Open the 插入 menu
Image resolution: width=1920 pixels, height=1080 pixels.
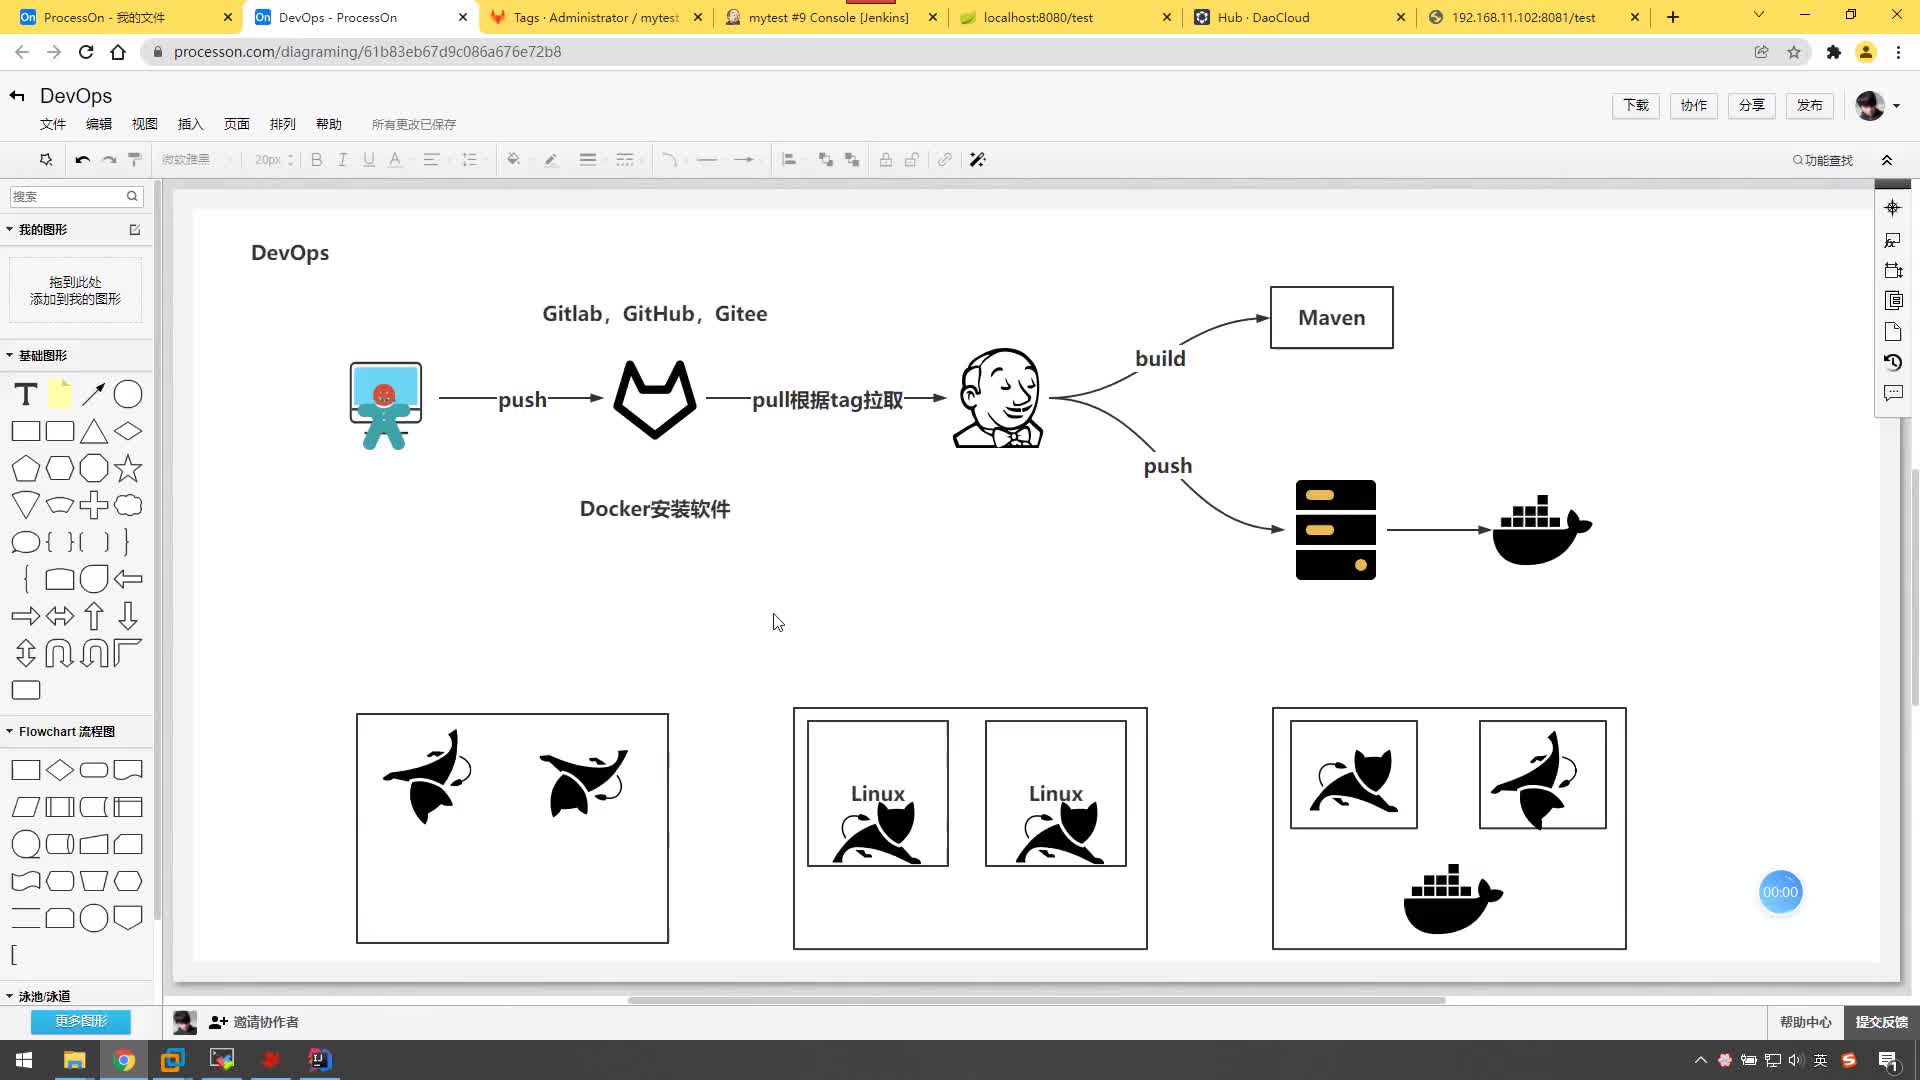click(191, 124)
